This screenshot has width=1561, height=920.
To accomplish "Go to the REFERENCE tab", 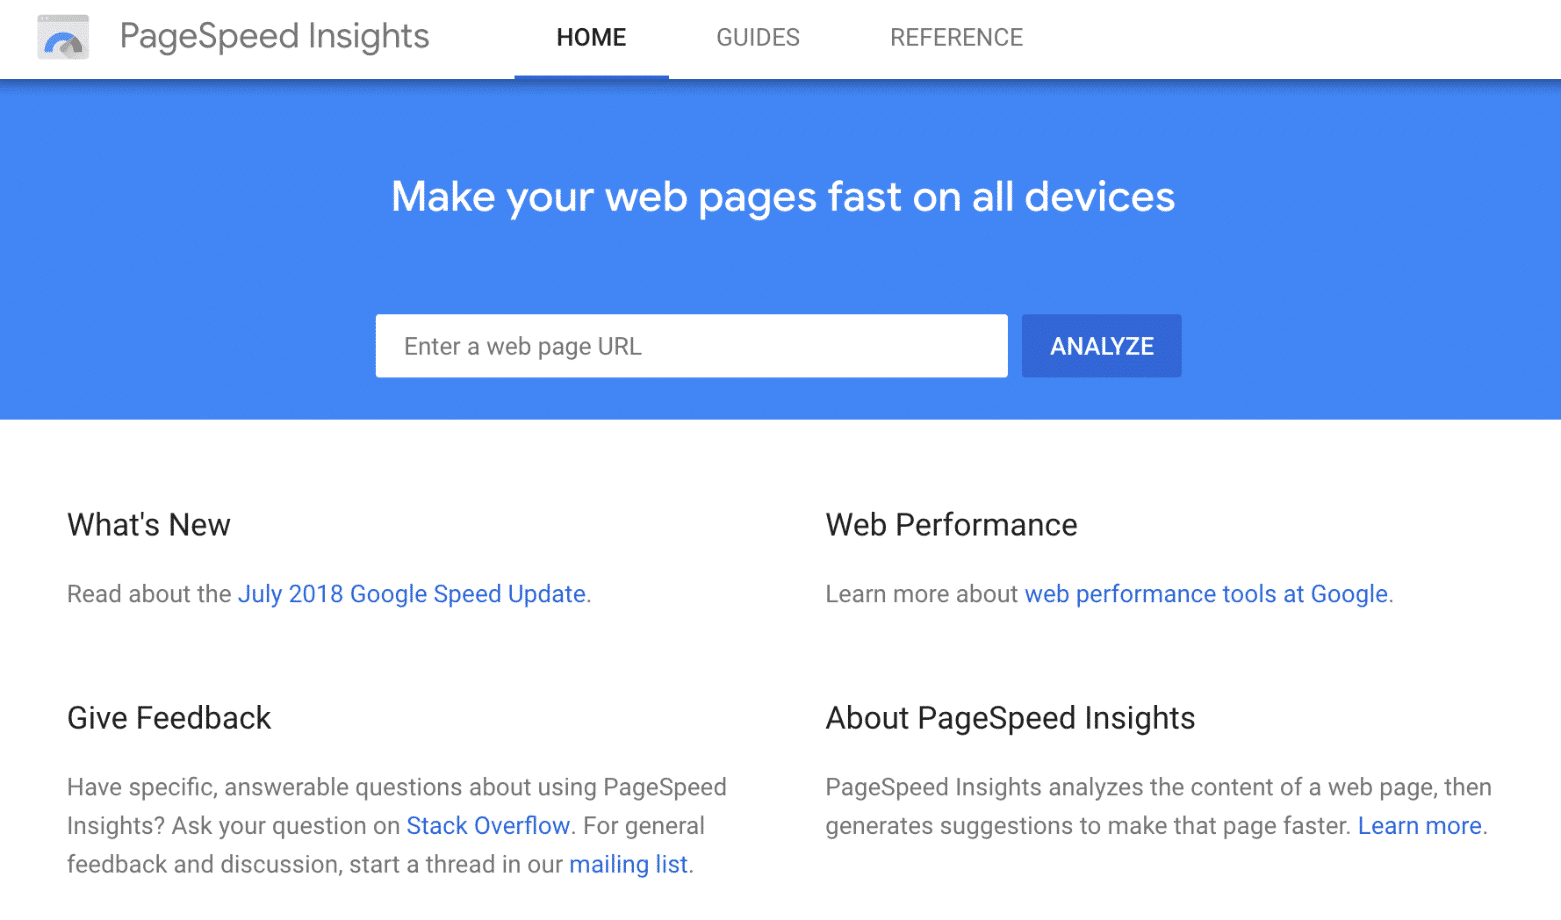I will pyautogui.click(x=956, y=38).
